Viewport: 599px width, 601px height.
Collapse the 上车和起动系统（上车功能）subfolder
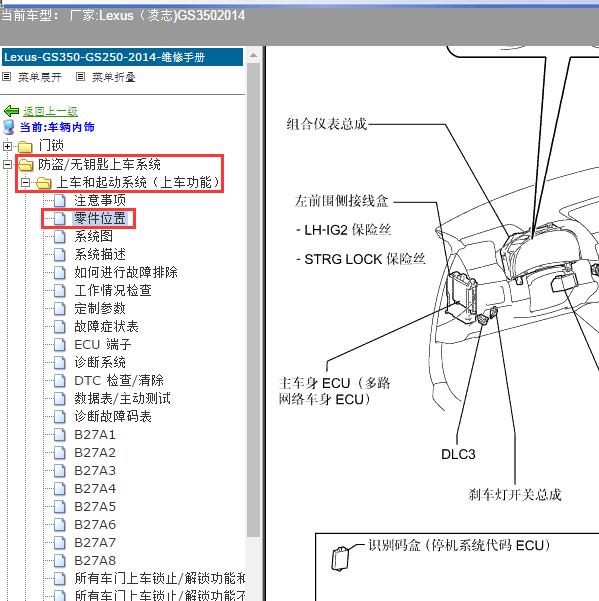25,182
